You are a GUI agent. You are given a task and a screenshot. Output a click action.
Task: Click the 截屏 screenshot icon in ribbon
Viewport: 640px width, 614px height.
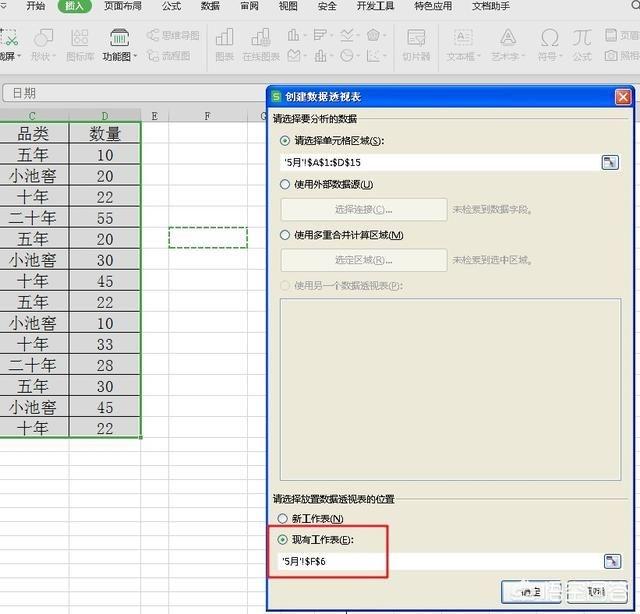[9, 38]
